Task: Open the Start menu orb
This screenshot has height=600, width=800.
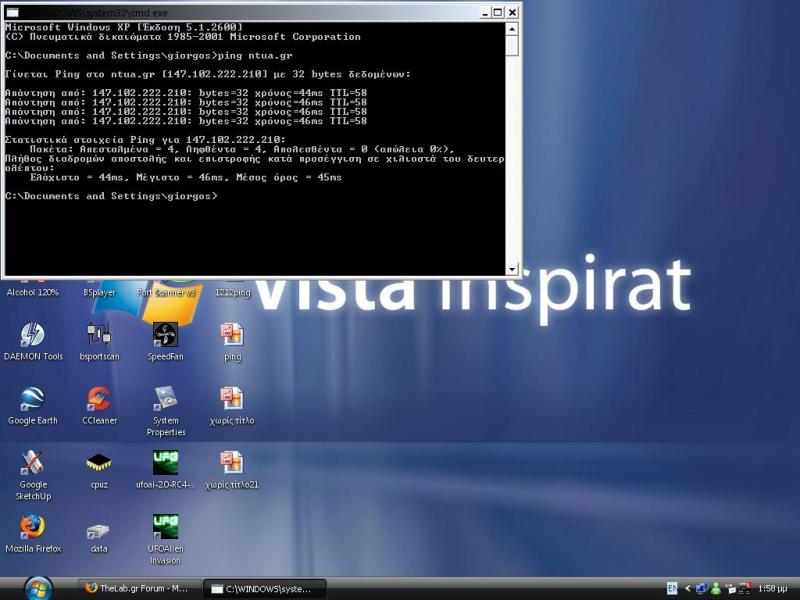Action: click(38, 589)
